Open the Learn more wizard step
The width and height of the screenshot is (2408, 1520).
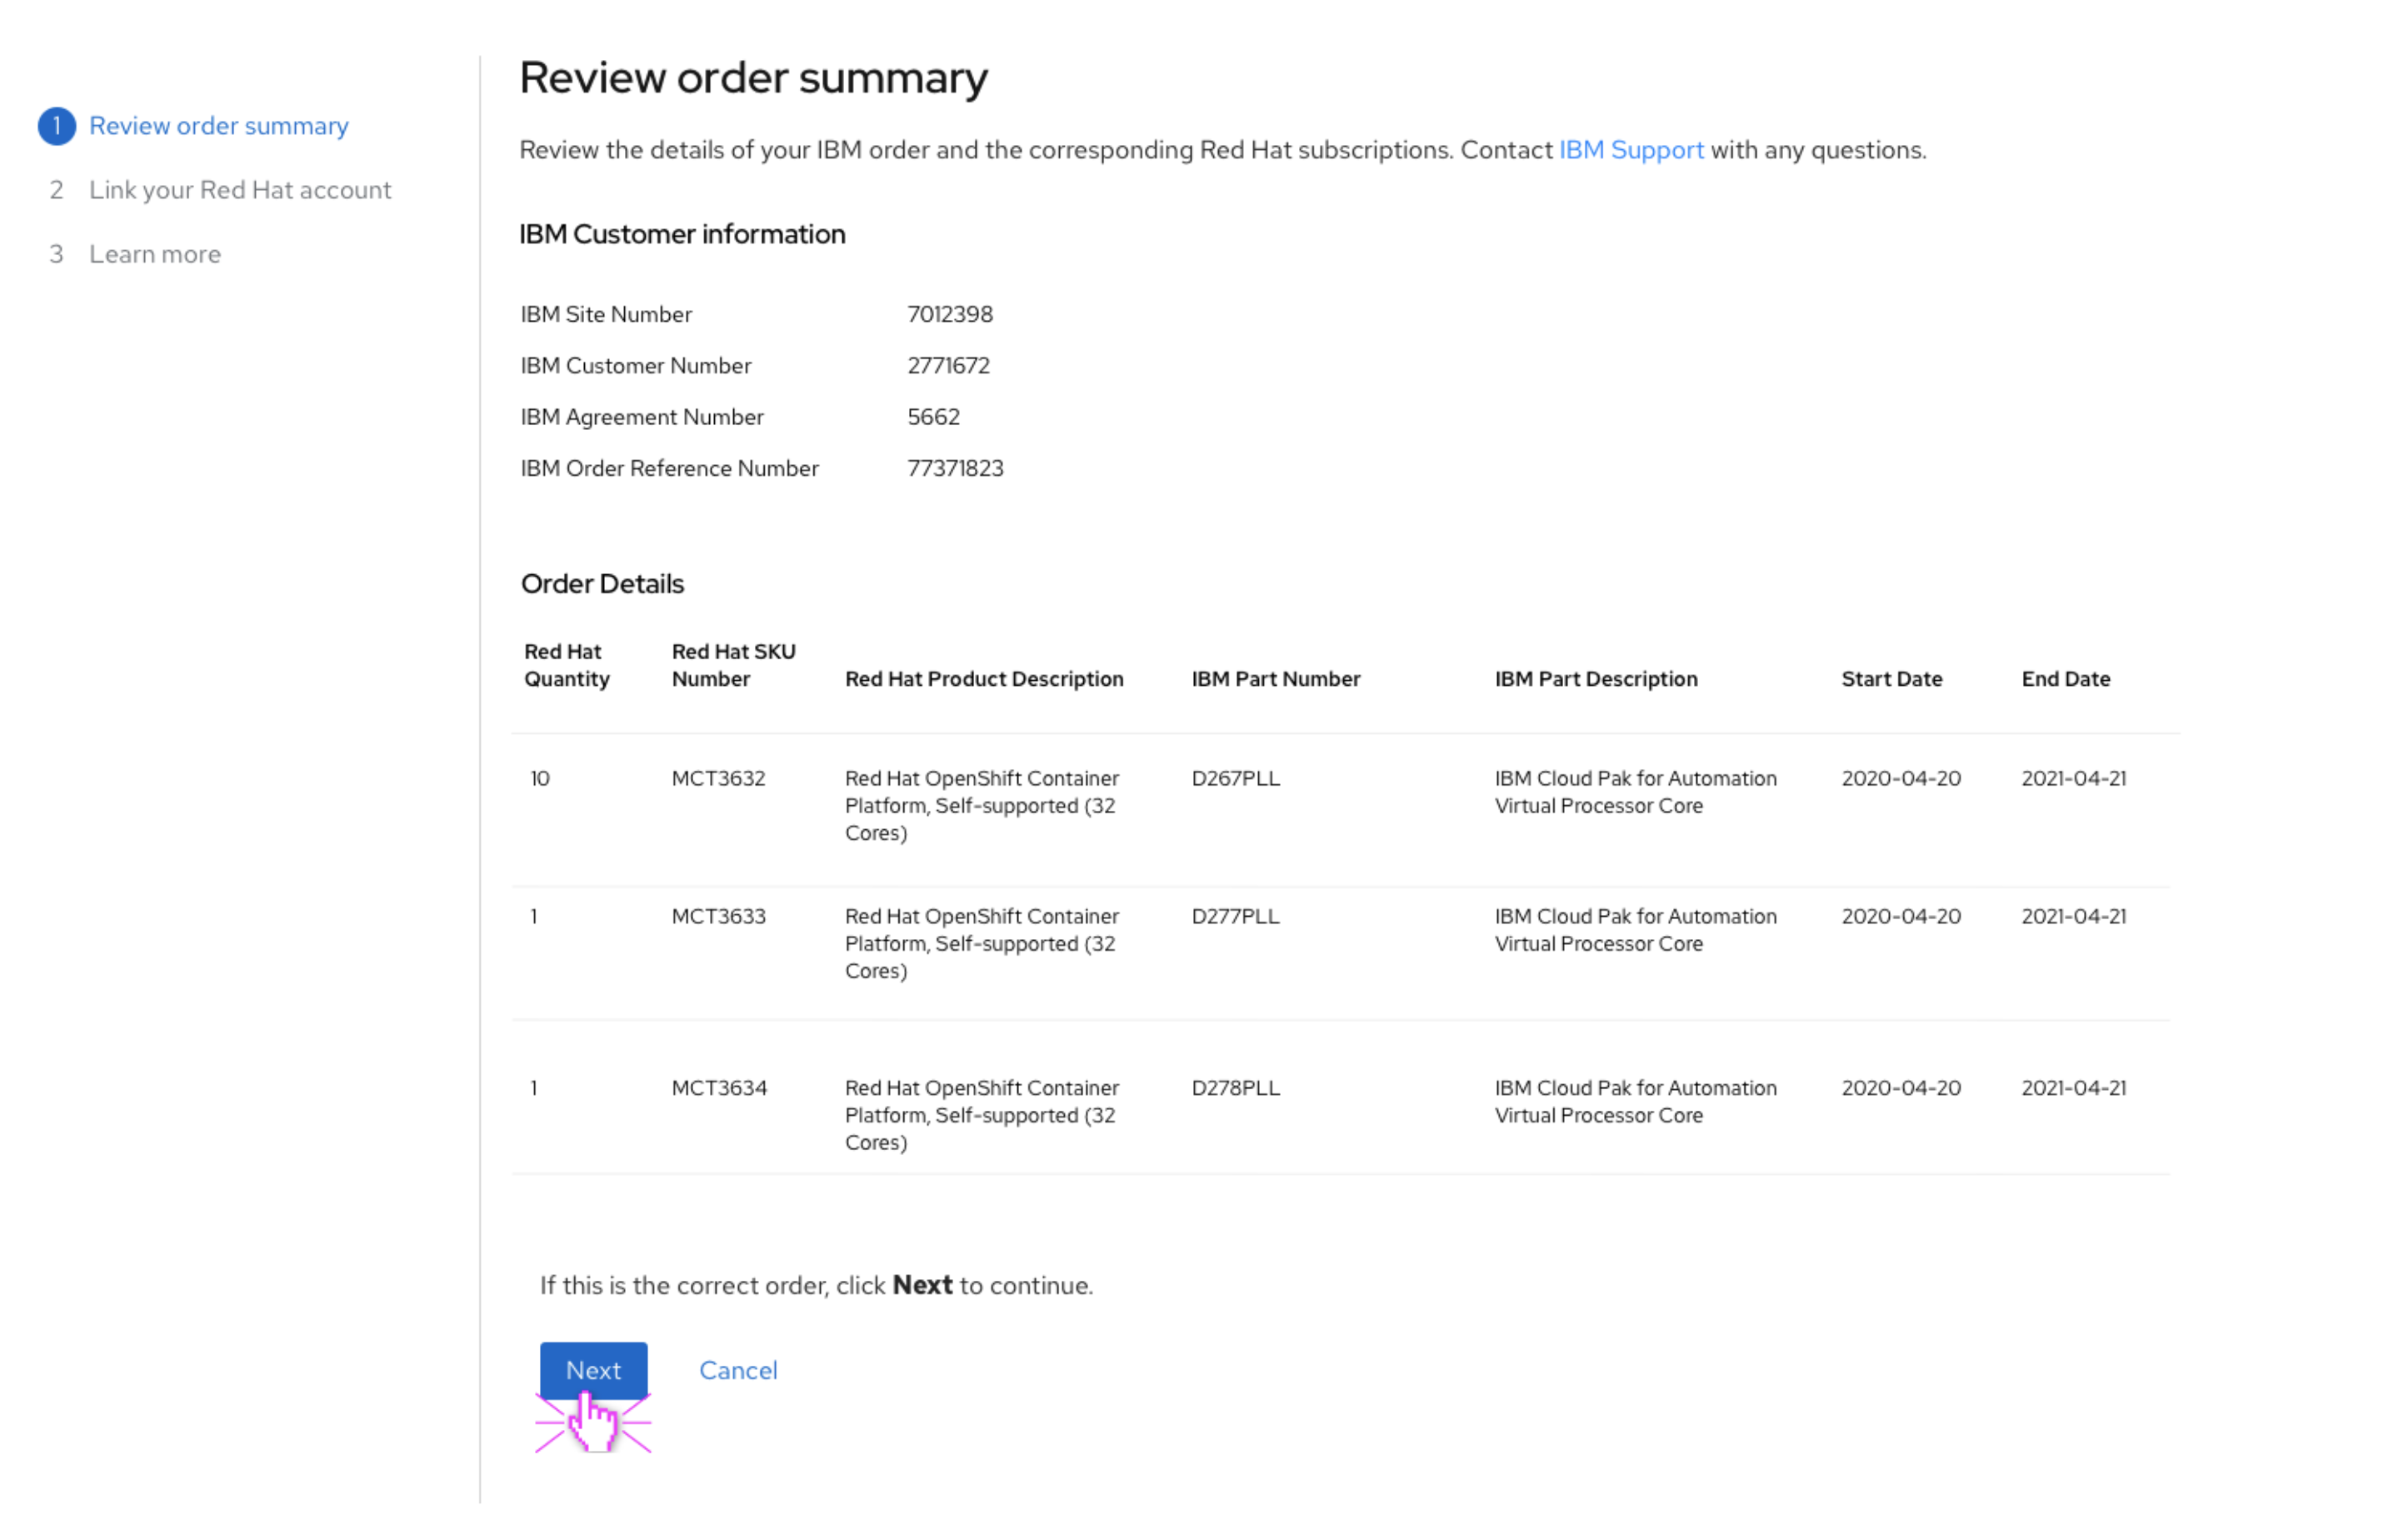pyautogui.click(x=154, y=254)
